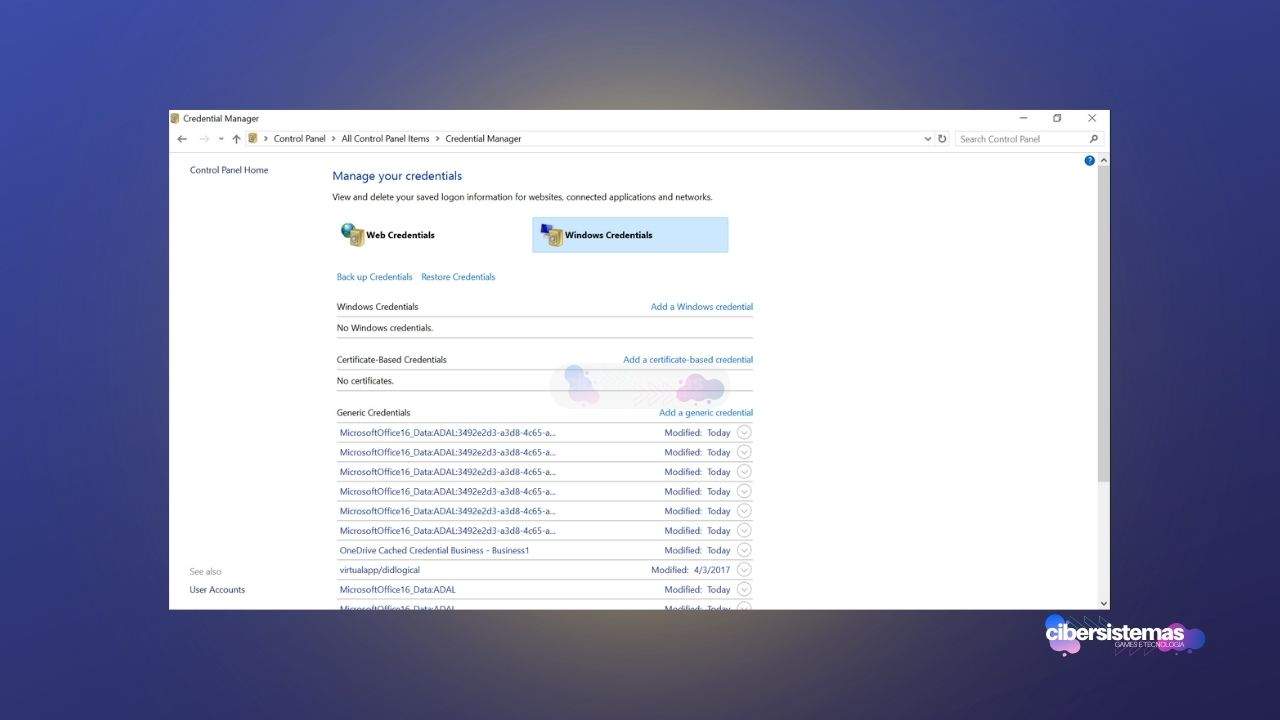The image size is (1280, 720).
Task: Open Control Panel breadcrumb in address bar
Action: point(300,139)
